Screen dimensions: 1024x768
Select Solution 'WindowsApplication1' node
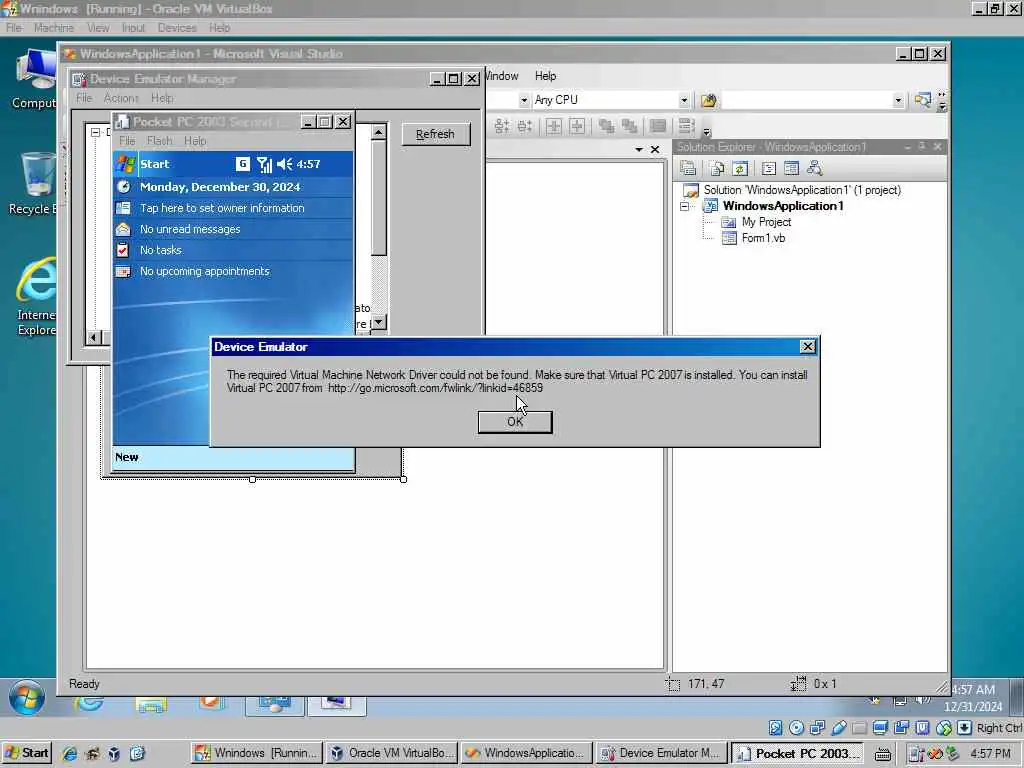[802, 190]
